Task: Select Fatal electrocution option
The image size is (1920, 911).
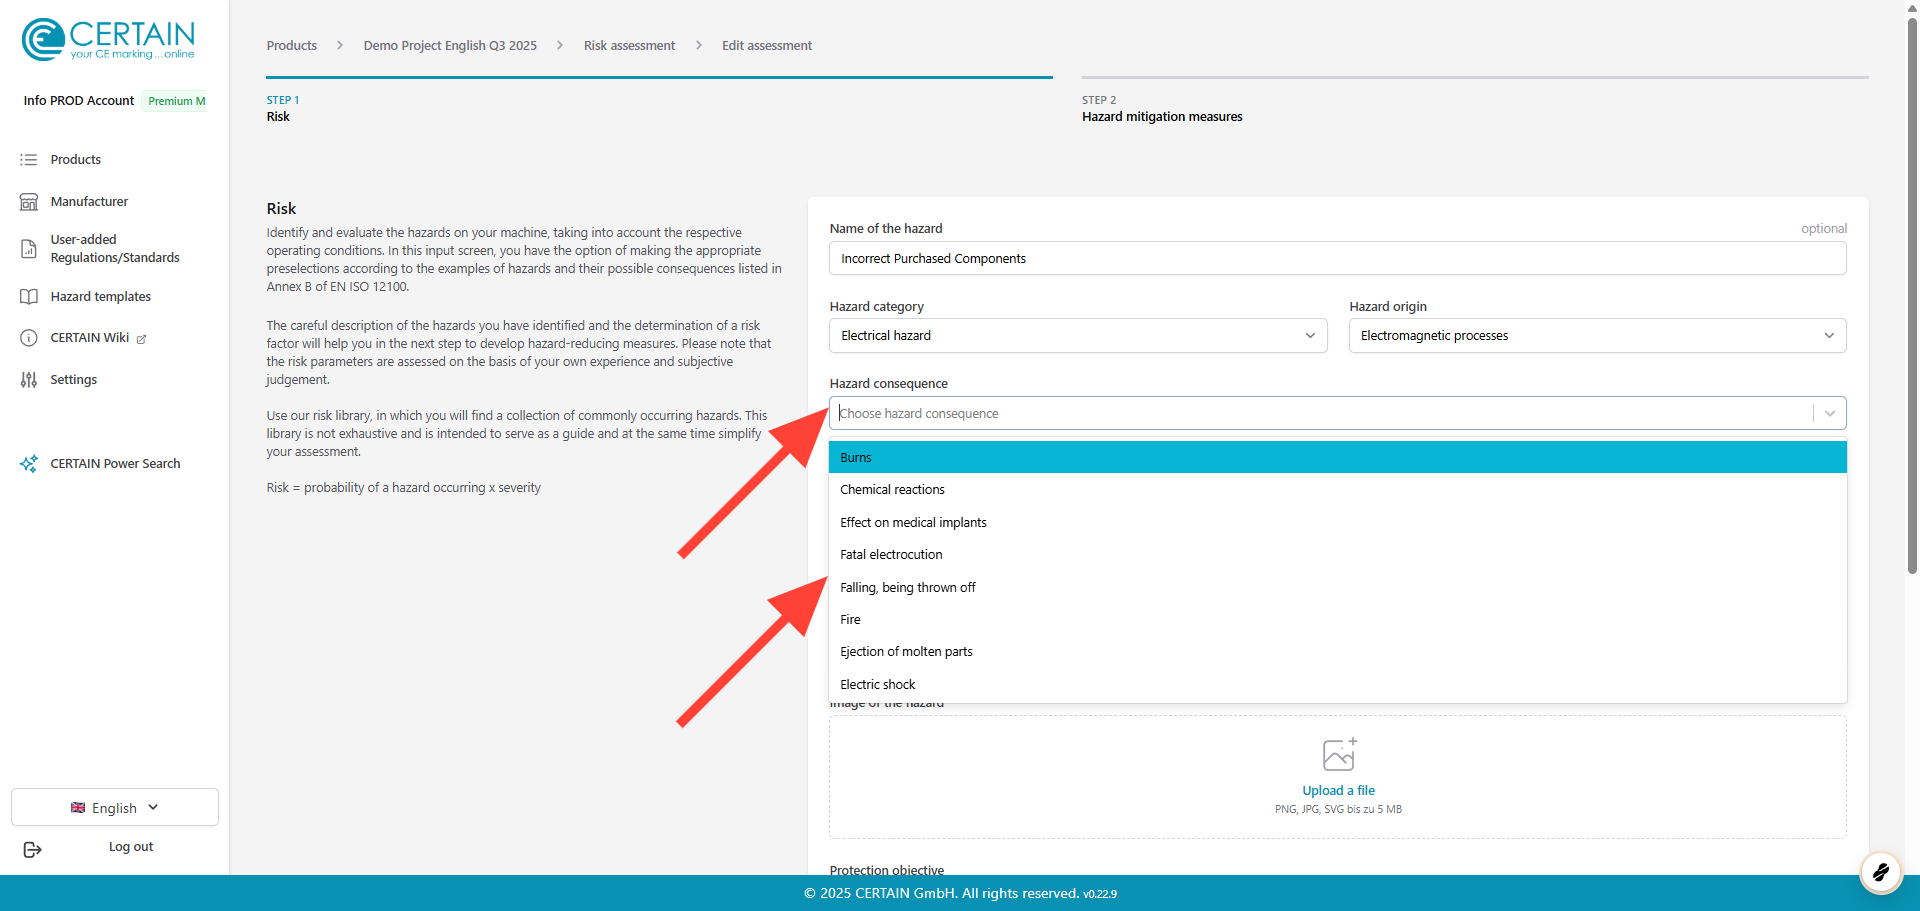Action: [x=1338, y=555]
